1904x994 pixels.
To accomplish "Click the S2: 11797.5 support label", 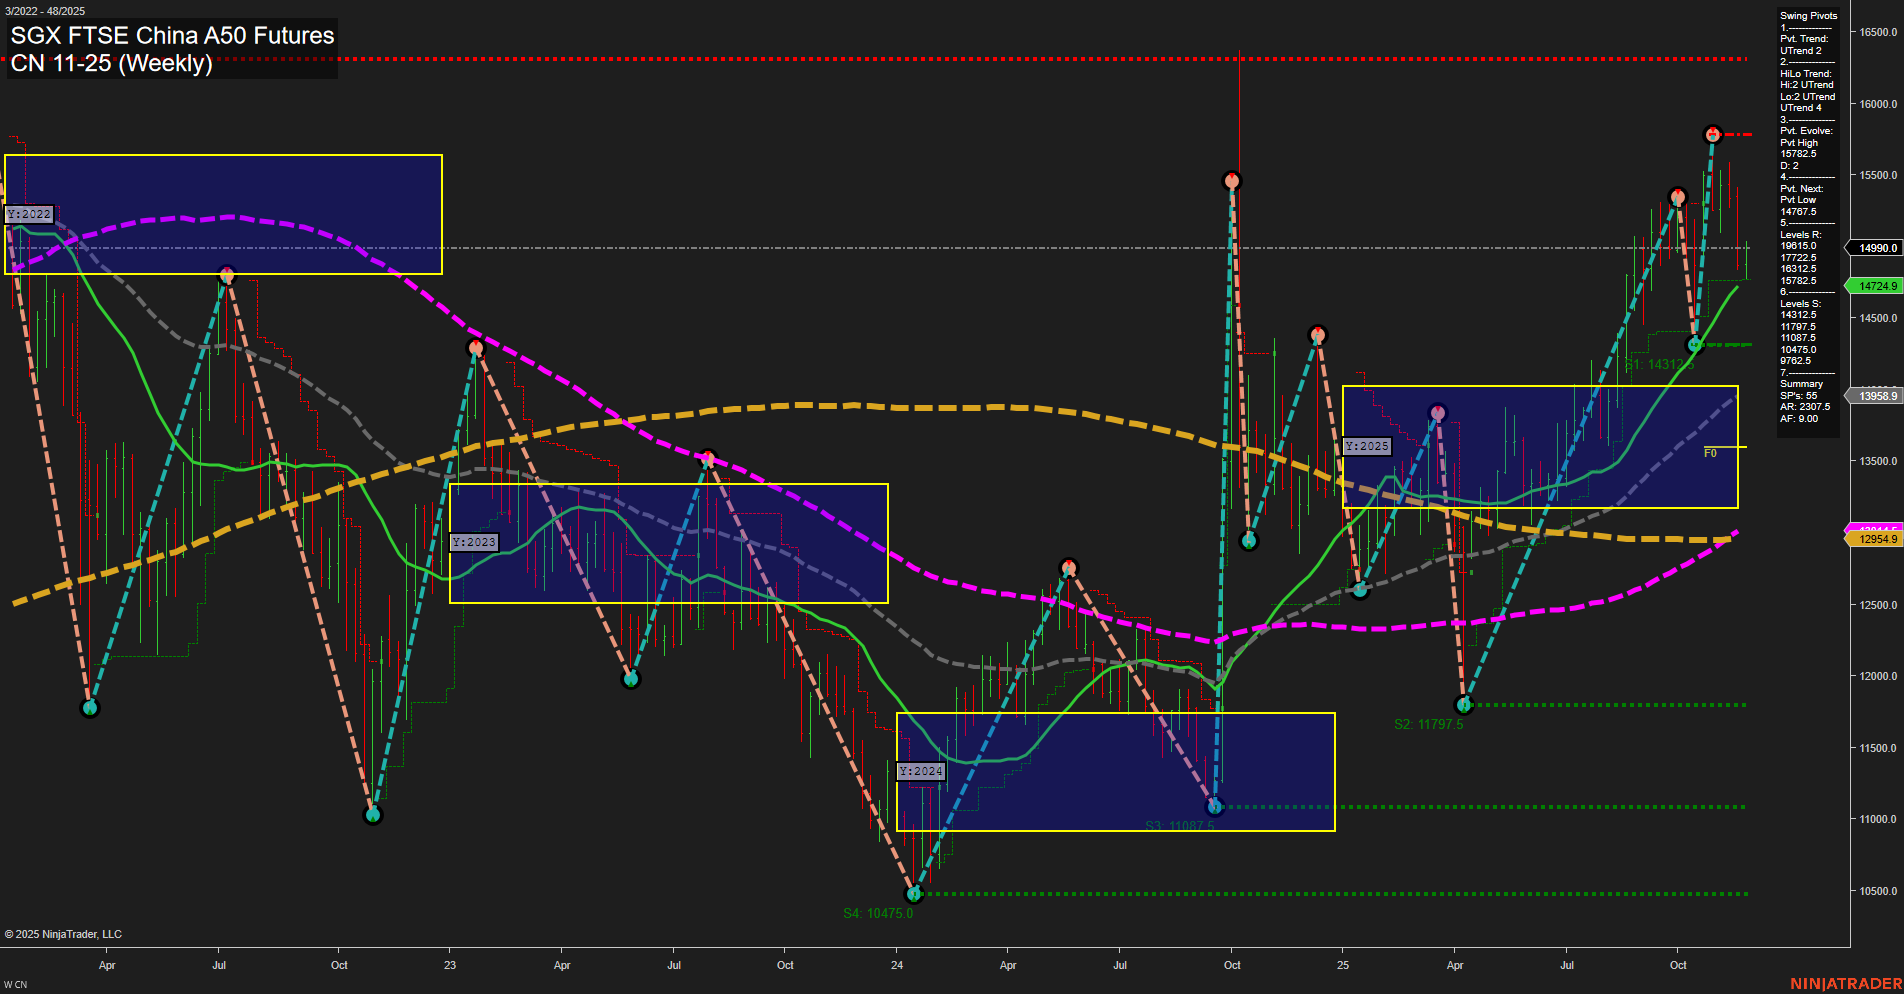I will 1429,723.
